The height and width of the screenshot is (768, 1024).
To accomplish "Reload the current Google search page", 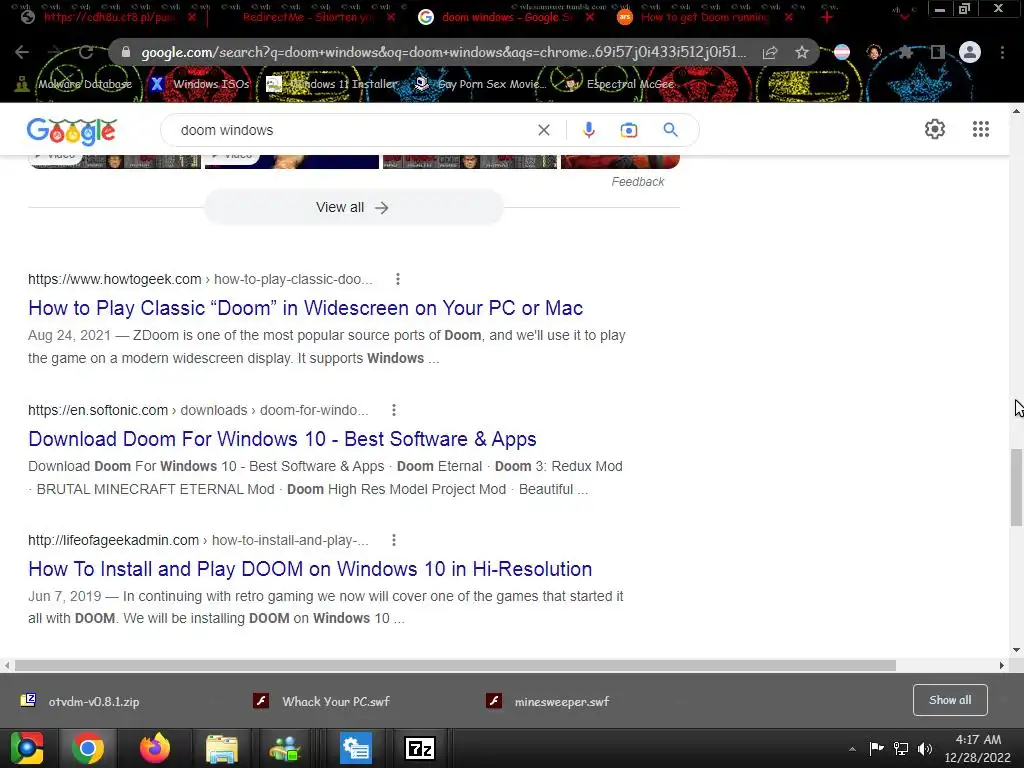I will pyautogui.click(x=86, y=52).
